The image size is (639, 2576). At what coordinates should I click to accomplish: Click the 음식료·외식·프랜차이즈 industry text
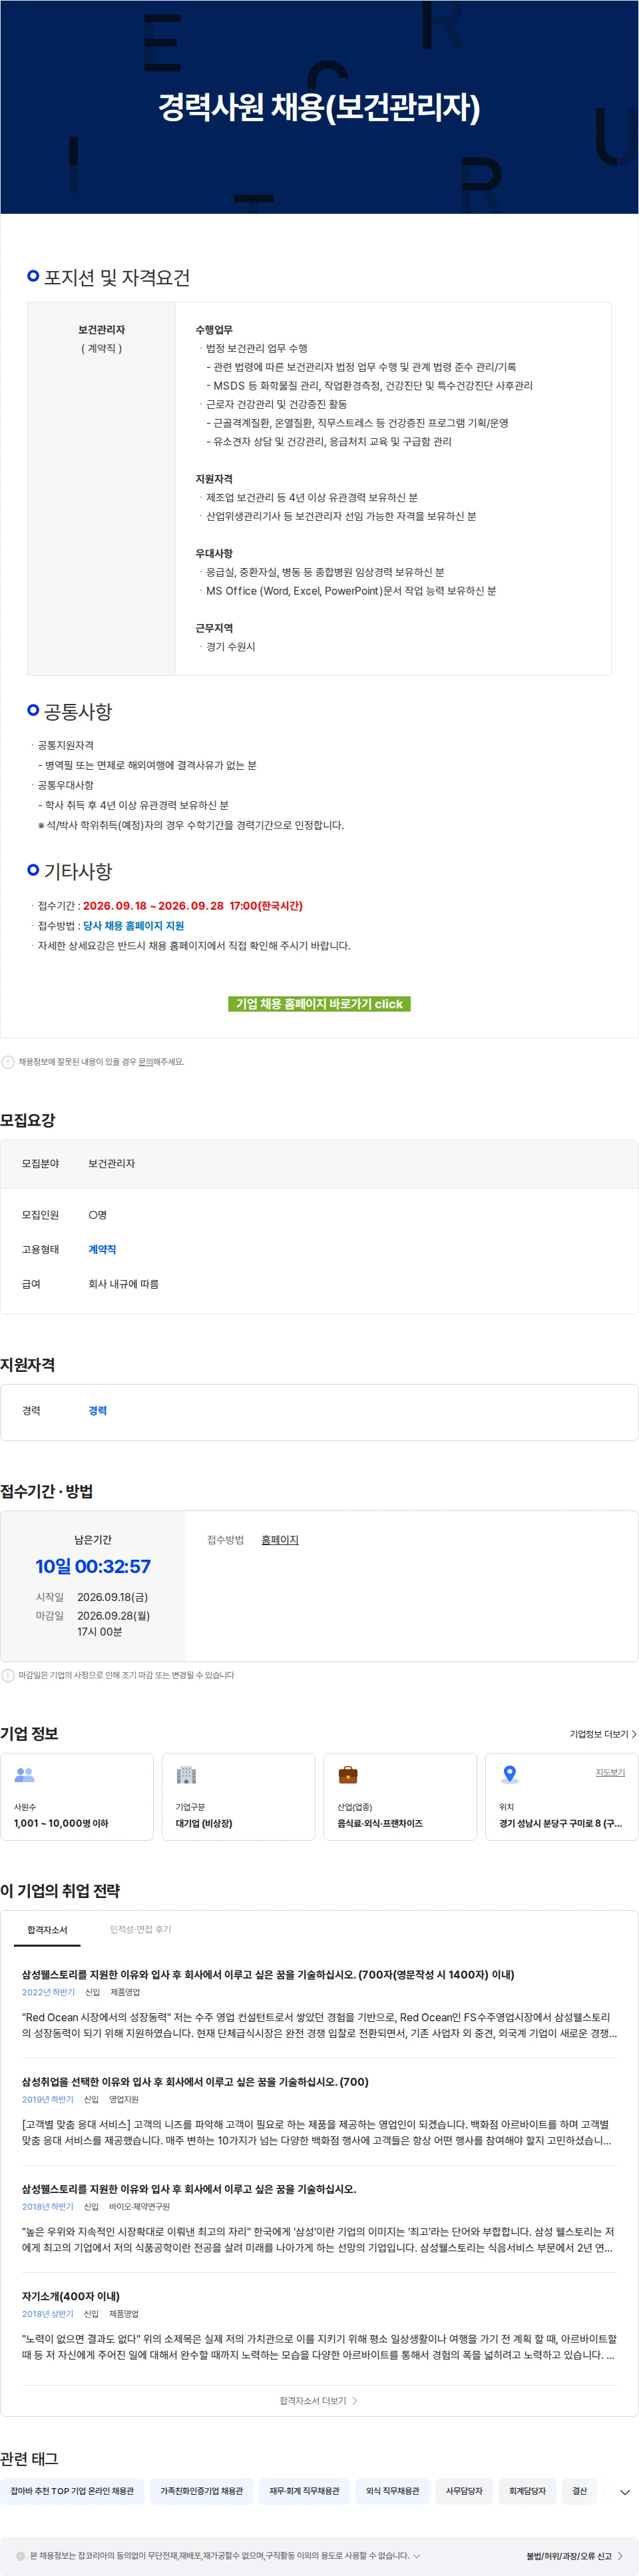[380, 1823]
